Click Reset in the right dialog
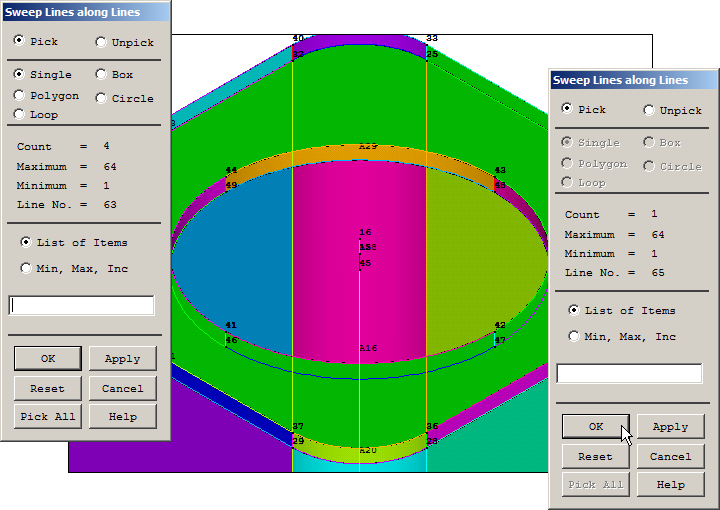The image size is (720, 510). [x=596, y=456]
